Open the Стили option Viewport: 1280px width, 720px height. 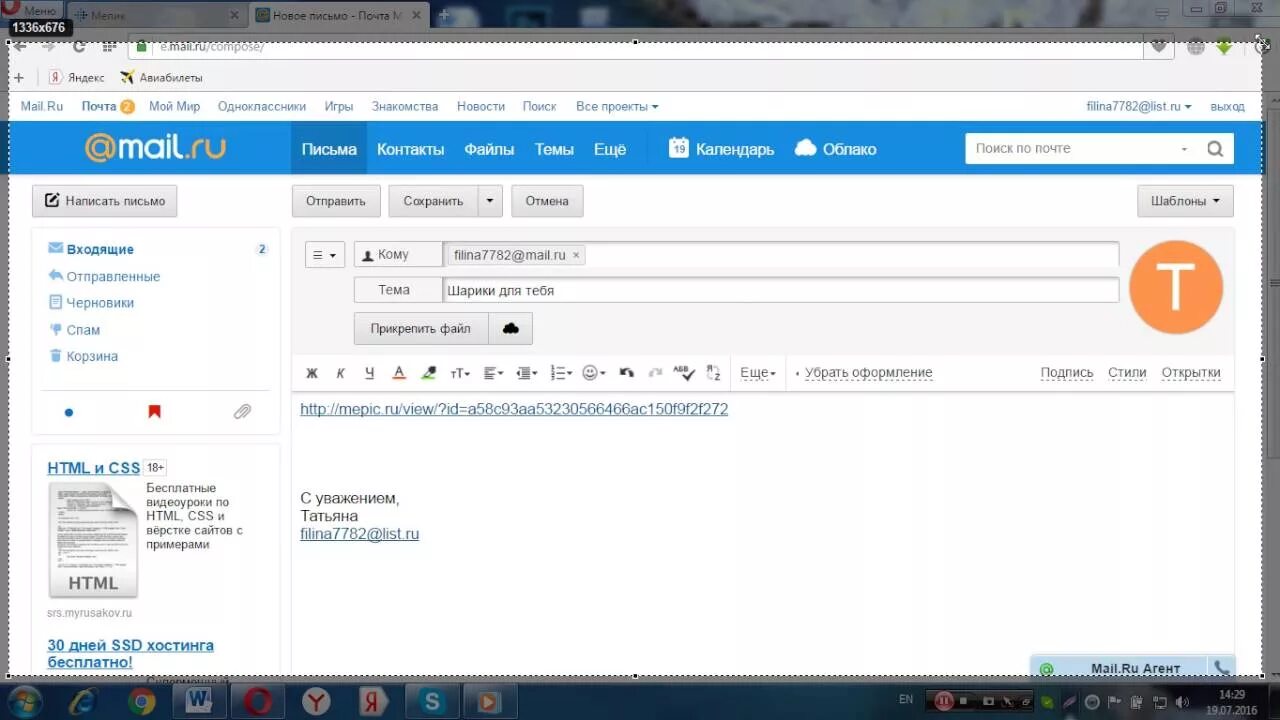1127,373
